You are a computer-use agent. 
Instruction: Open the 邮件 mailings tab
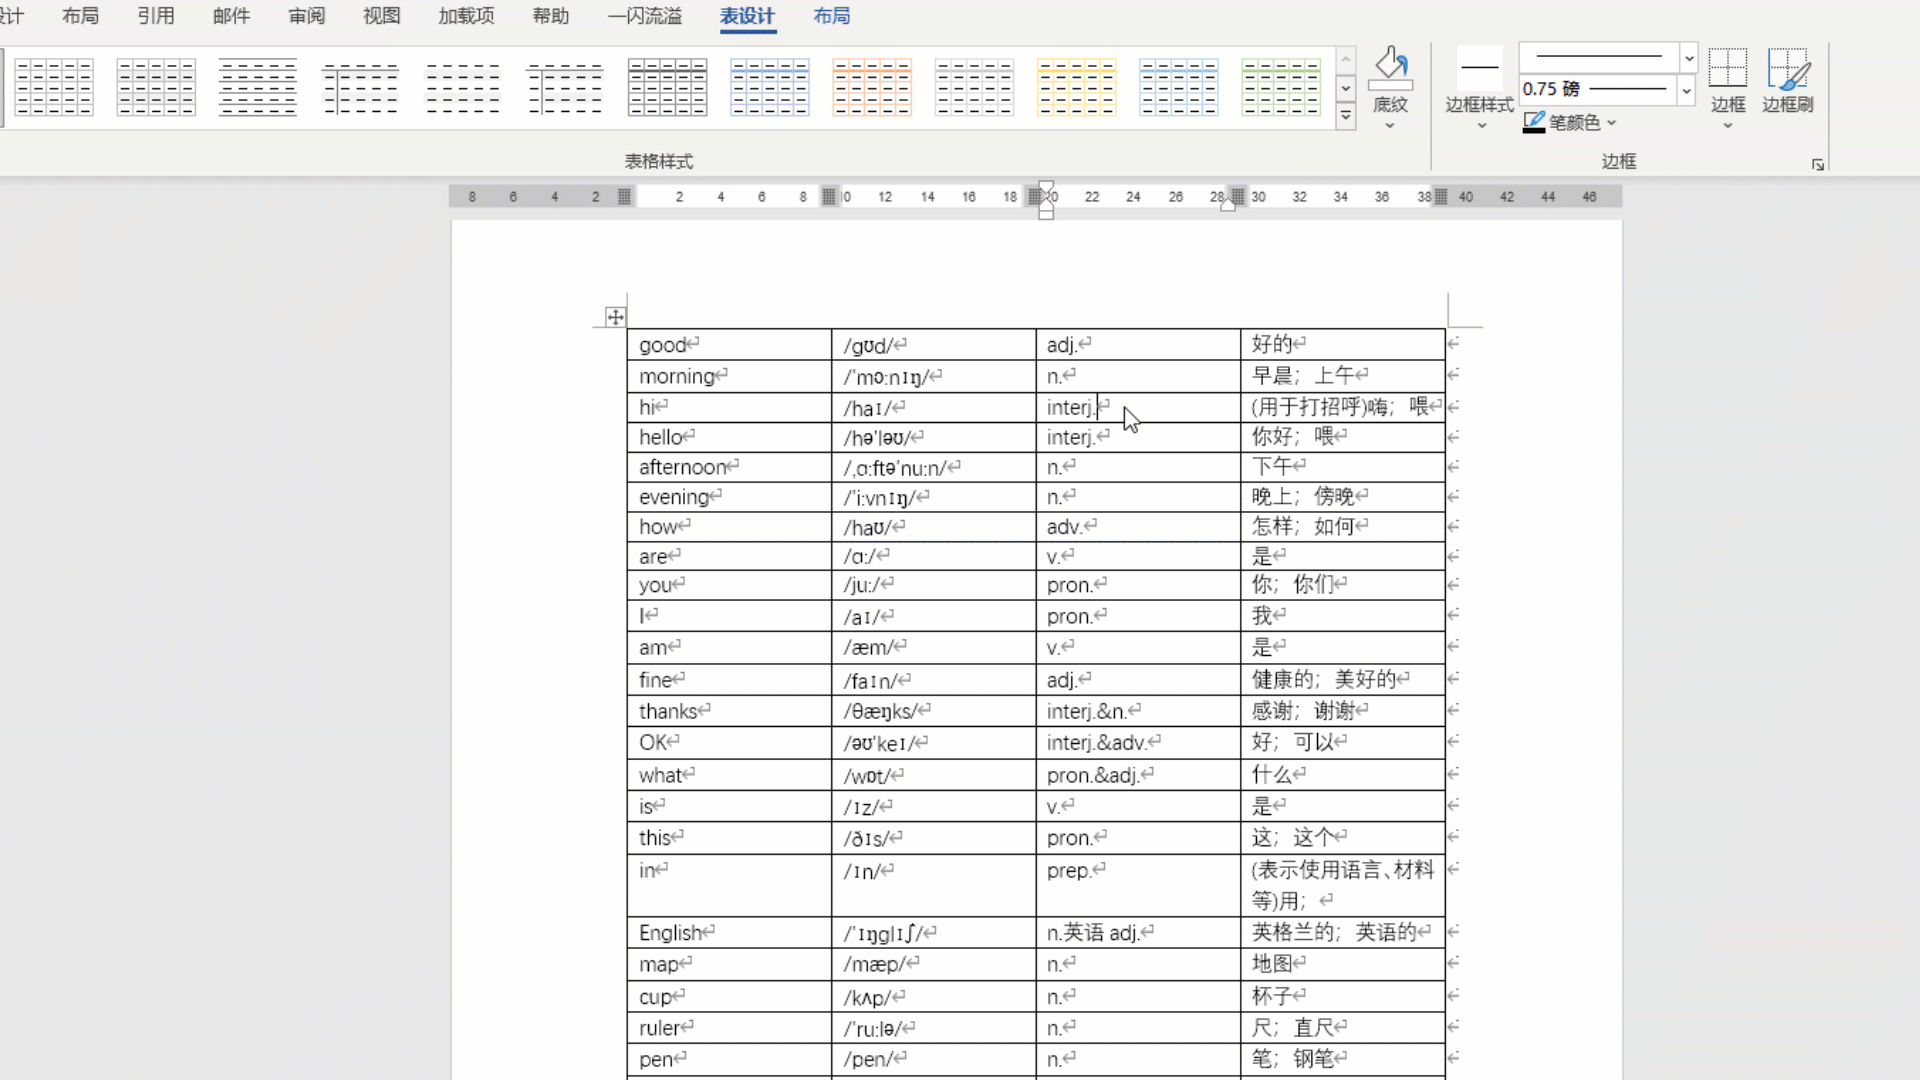click(x=231, y=16)
